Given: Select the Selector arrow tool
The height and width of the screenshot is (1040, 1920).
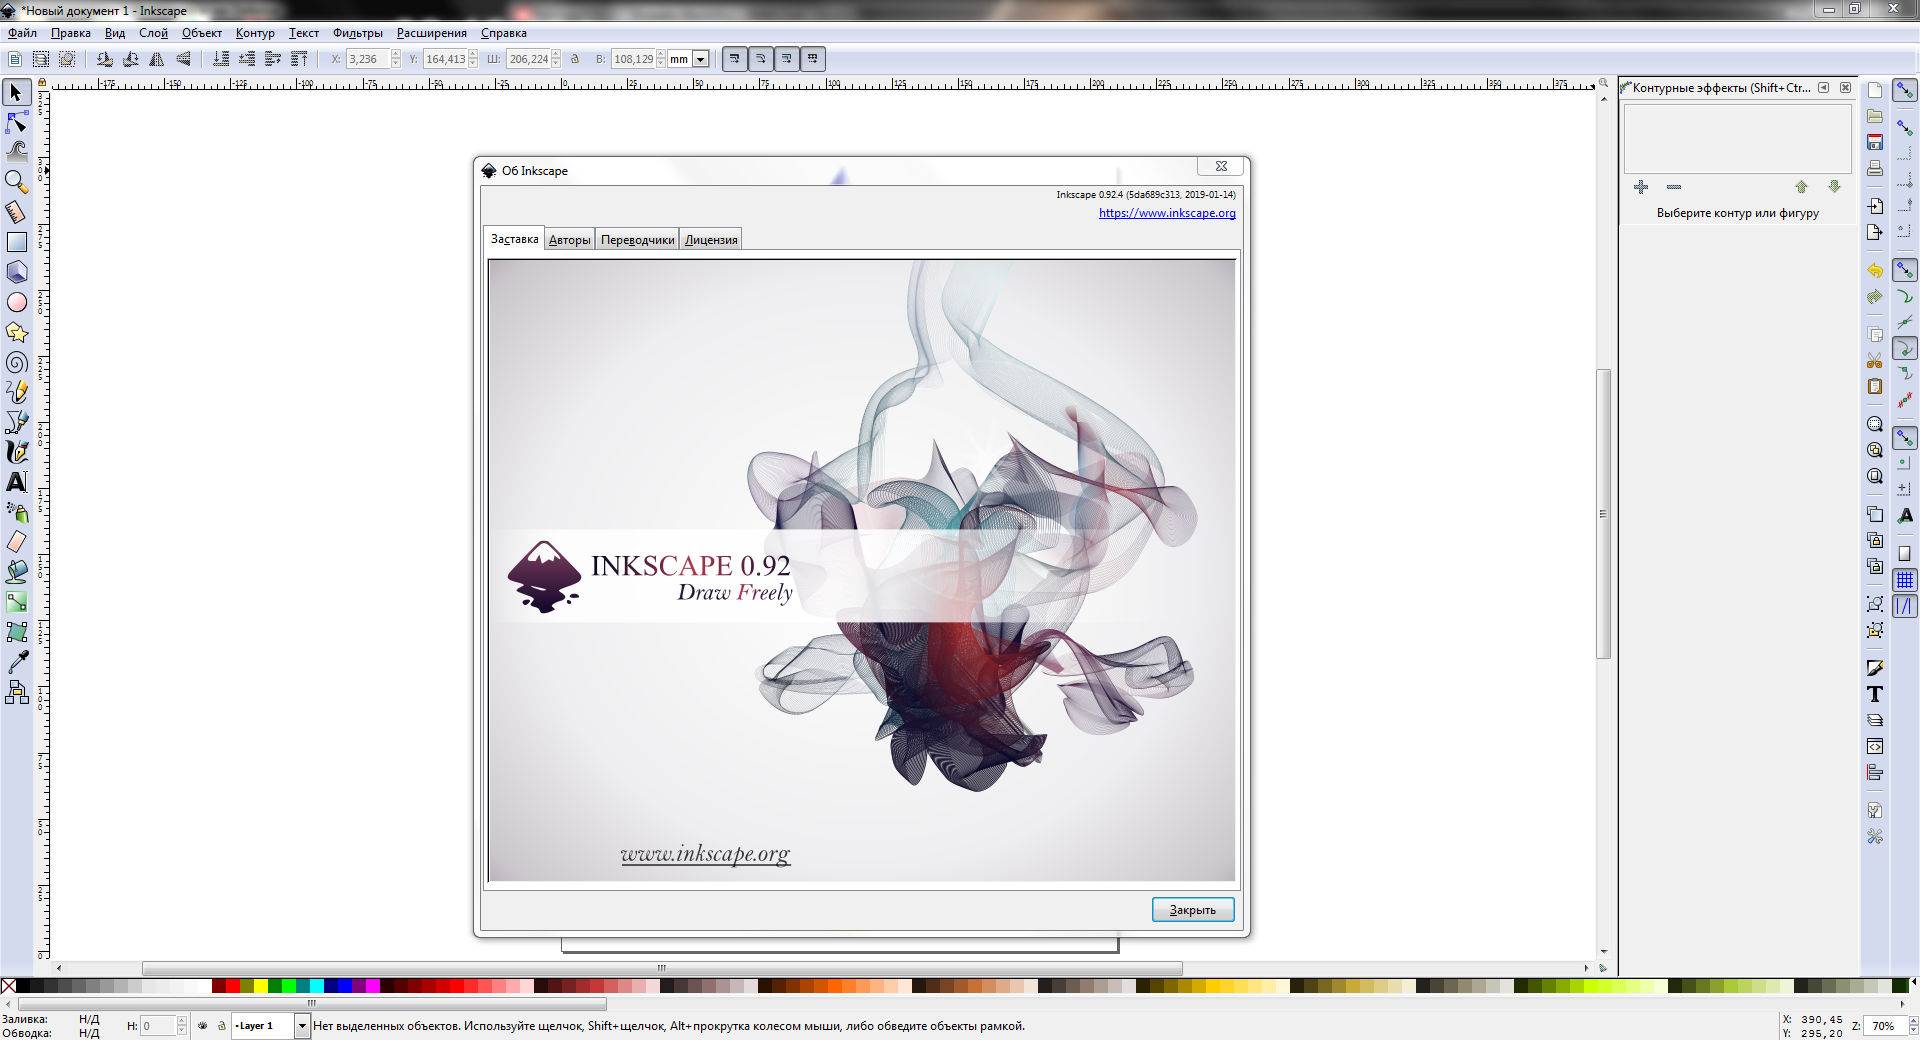Looking at the screenshot, I should point(16,93).
